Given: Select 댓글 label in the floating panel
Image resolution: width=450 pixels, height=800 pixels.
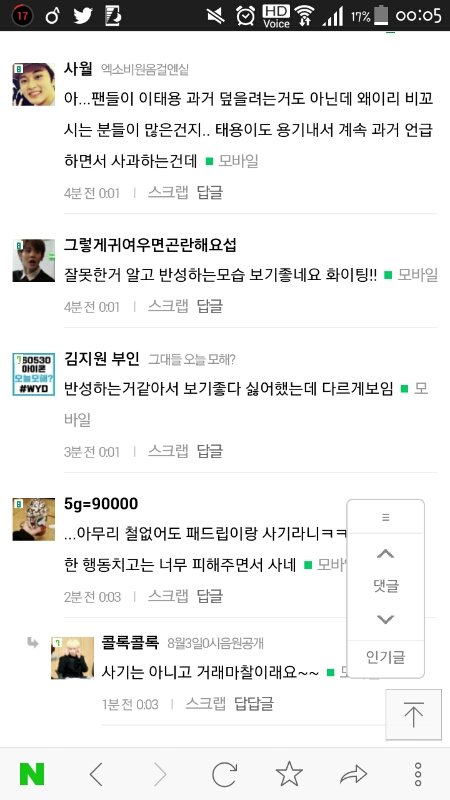Looking at the screenshot, I should click(386, 586).
